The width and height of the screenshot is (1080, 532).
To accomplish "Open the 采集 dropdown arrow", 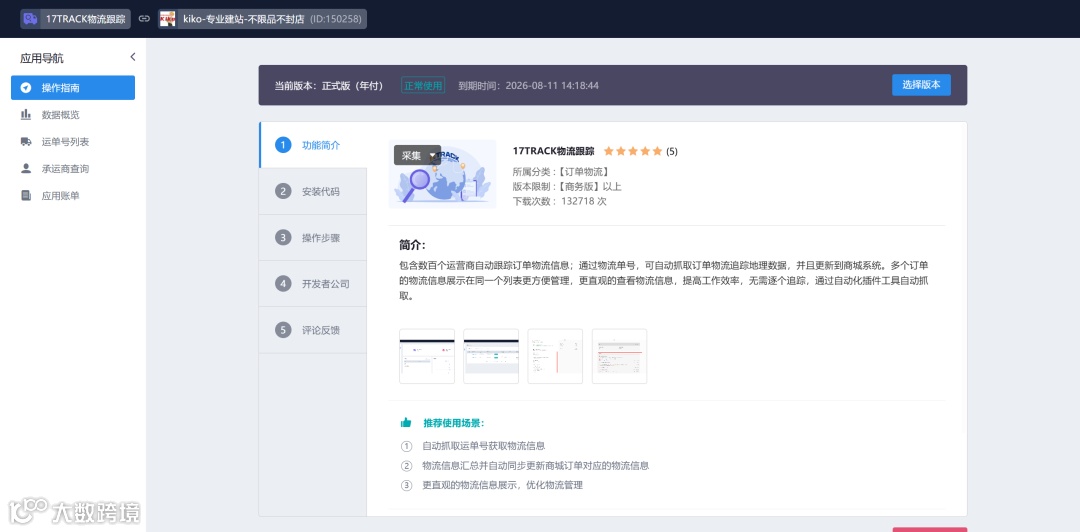I will tap(433, 155).
